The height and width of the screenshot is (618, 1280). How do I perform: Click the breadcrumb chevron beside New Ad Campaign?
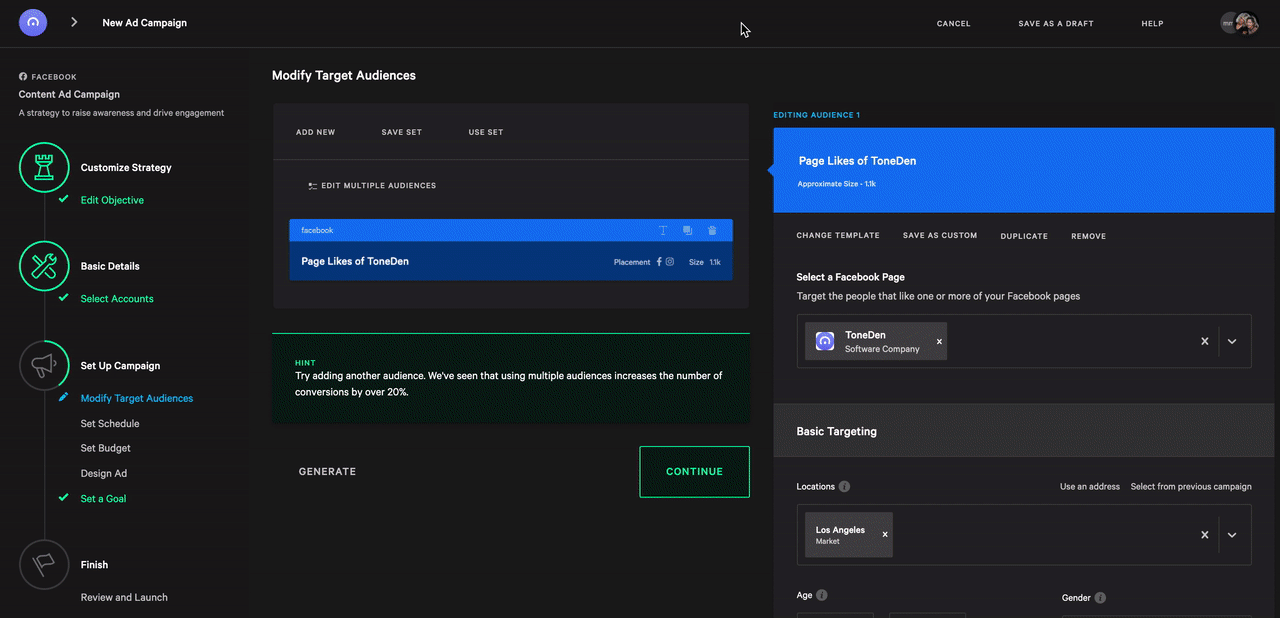point(74,22)
